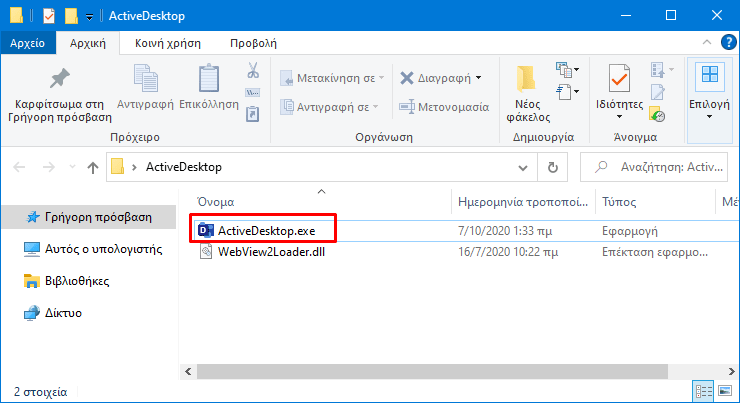Image resolution: width=740 pixels, height=403 pixels.
Task: Open Δίκτυο in navigation pane
Action: (53, 313)
